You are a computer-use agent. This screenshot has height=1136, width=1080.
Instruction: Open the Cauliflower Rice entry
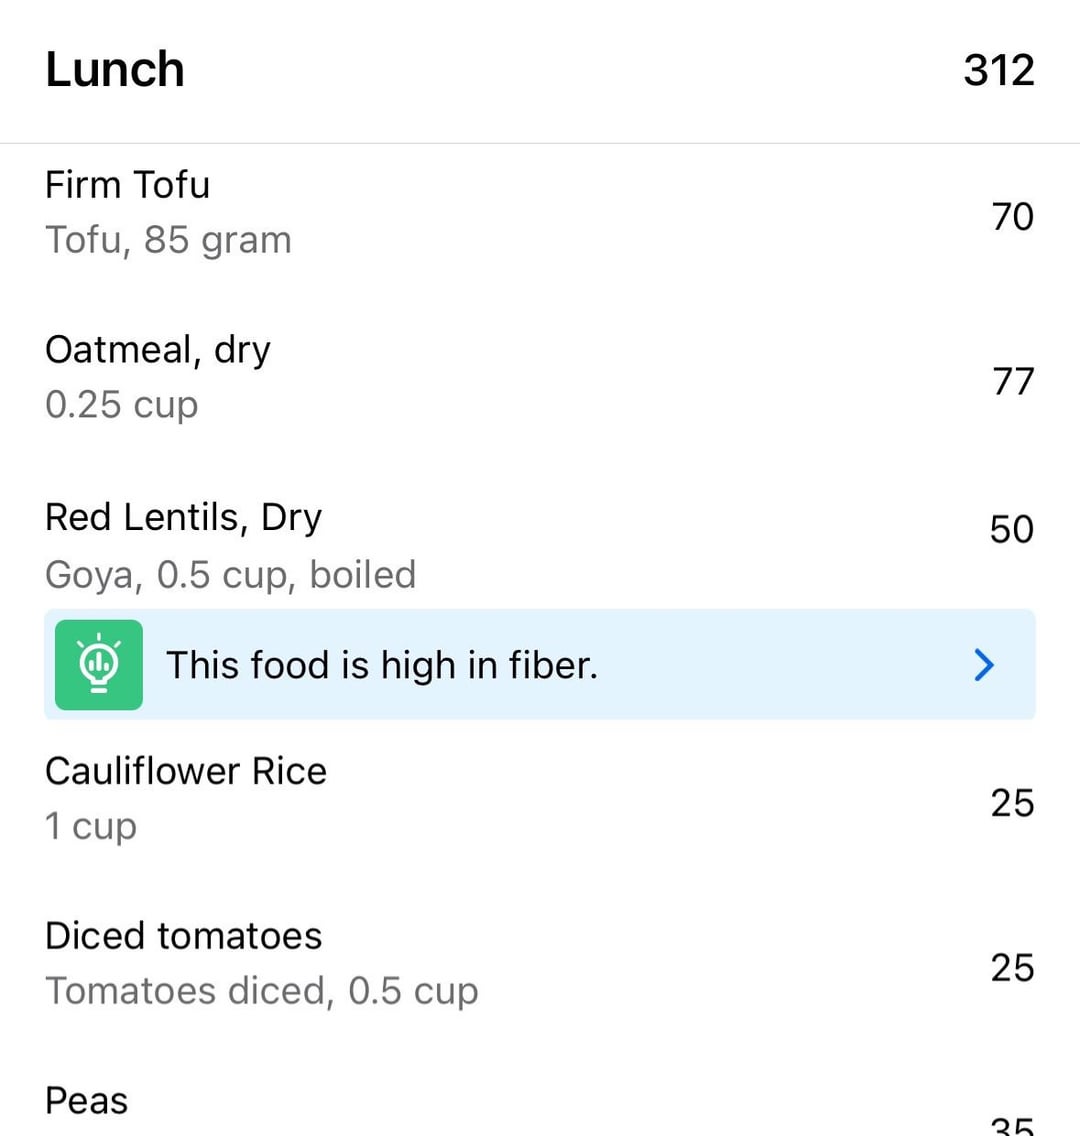(x=186, y=771)
